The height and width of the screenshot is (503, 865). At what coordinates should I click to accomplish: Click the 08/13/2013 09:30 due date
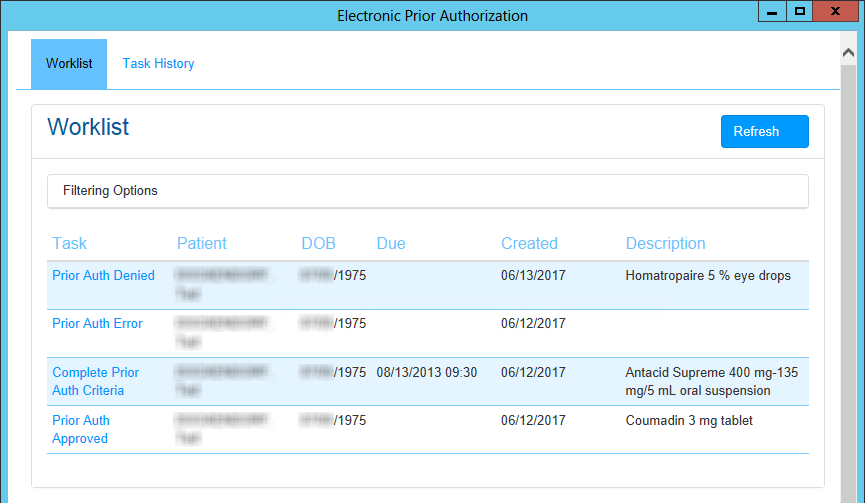tap(426, 372)
